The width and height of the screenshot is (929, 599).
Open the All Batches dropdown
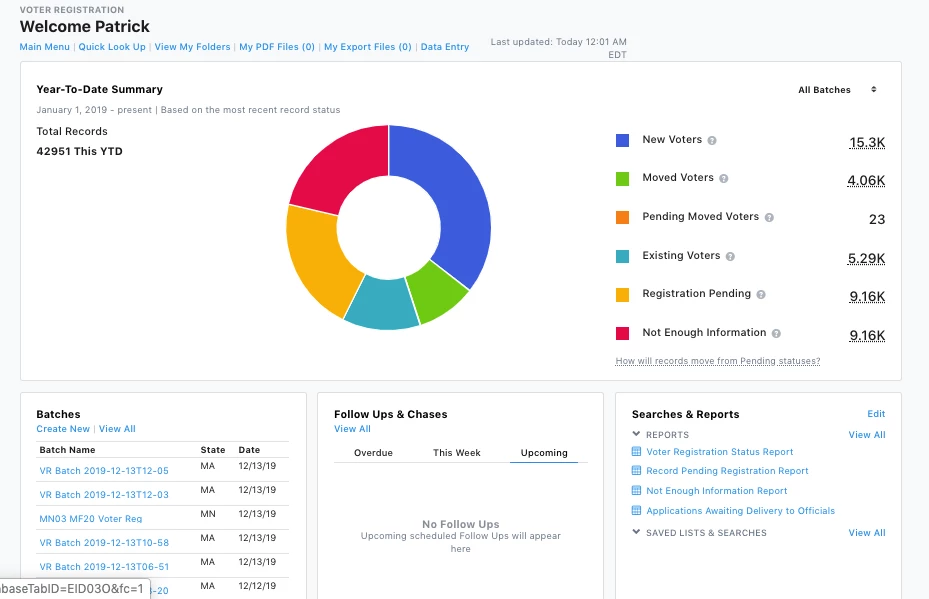tap(837, 89)
